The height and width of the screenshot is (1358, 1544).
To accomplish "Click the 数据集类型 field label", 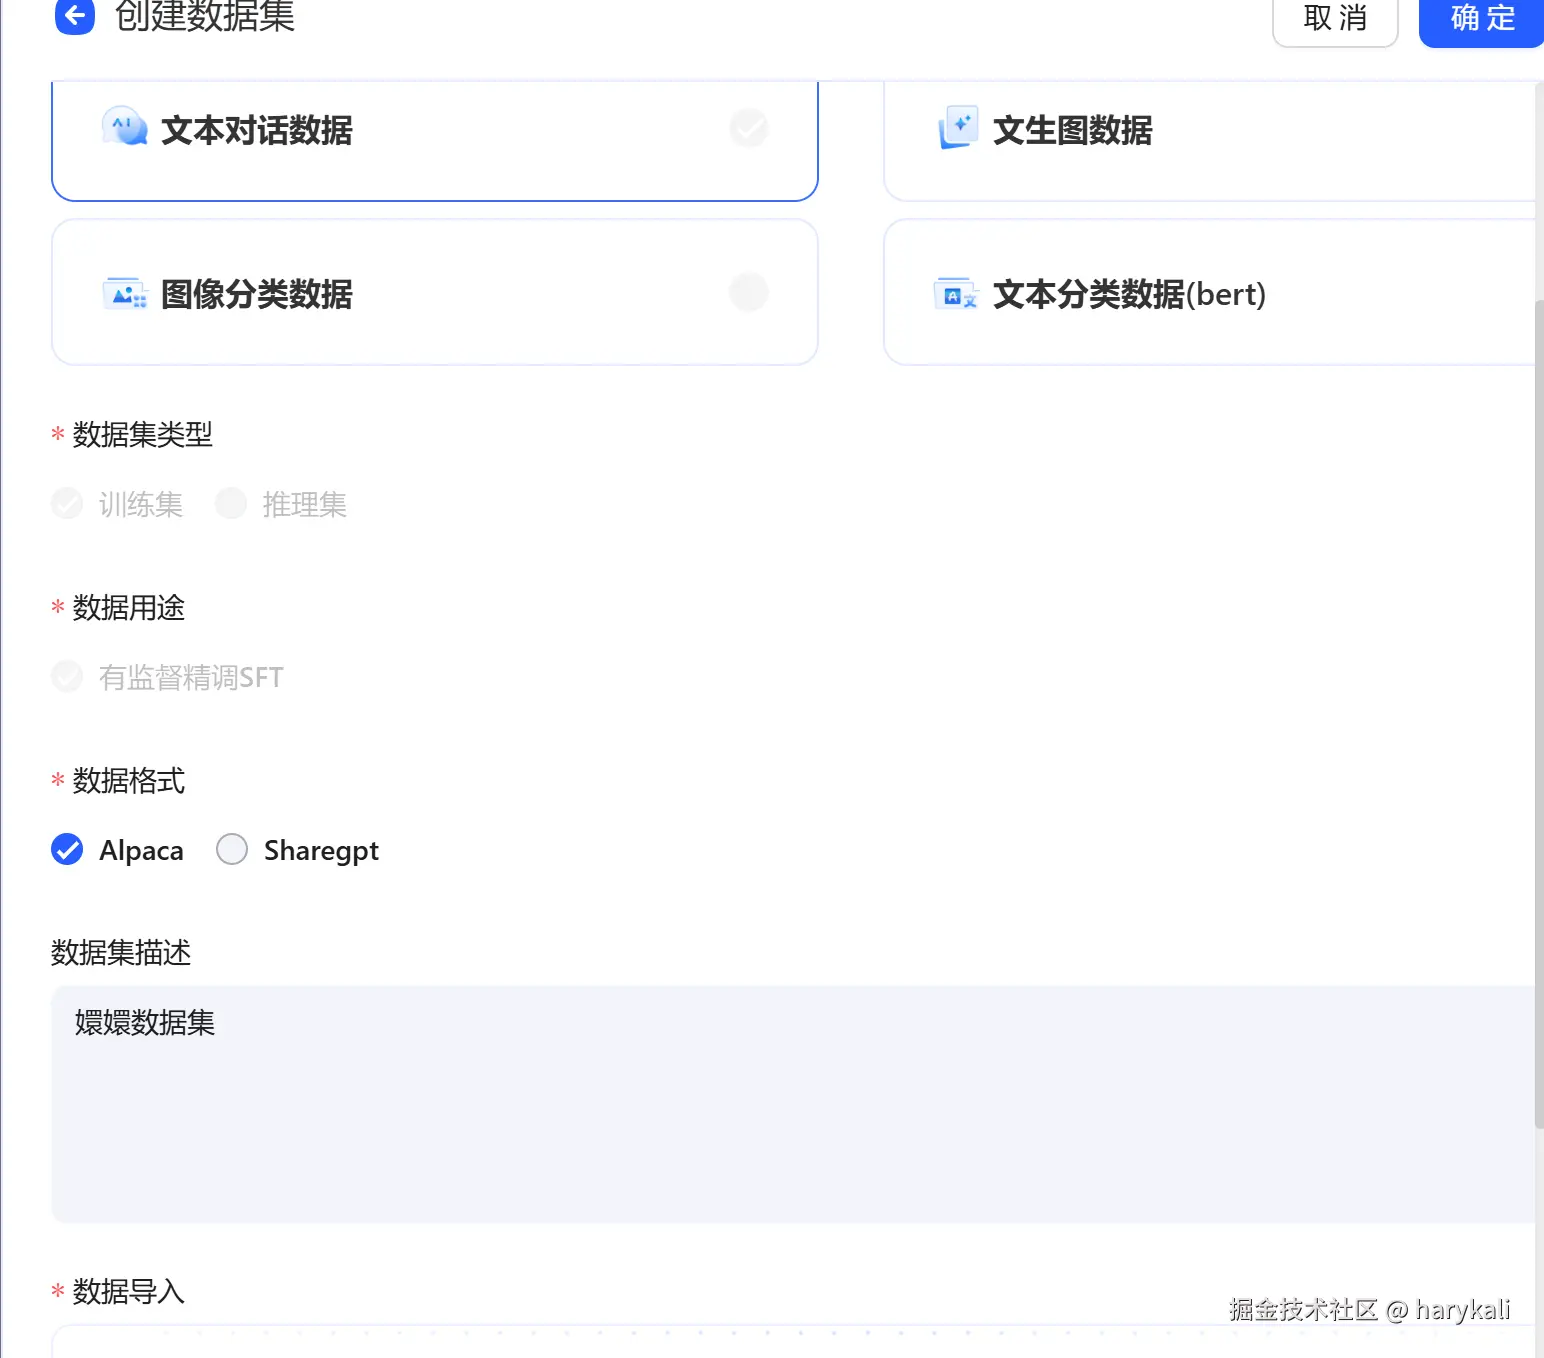I will click(x=143, y=434).
